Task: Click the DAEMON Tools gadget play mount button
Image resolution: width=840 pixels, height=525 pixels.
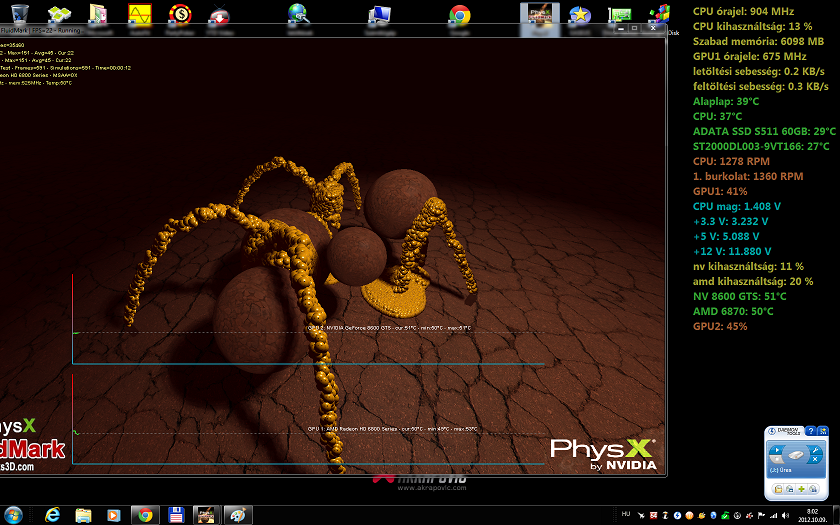Action: pos(777,450)
